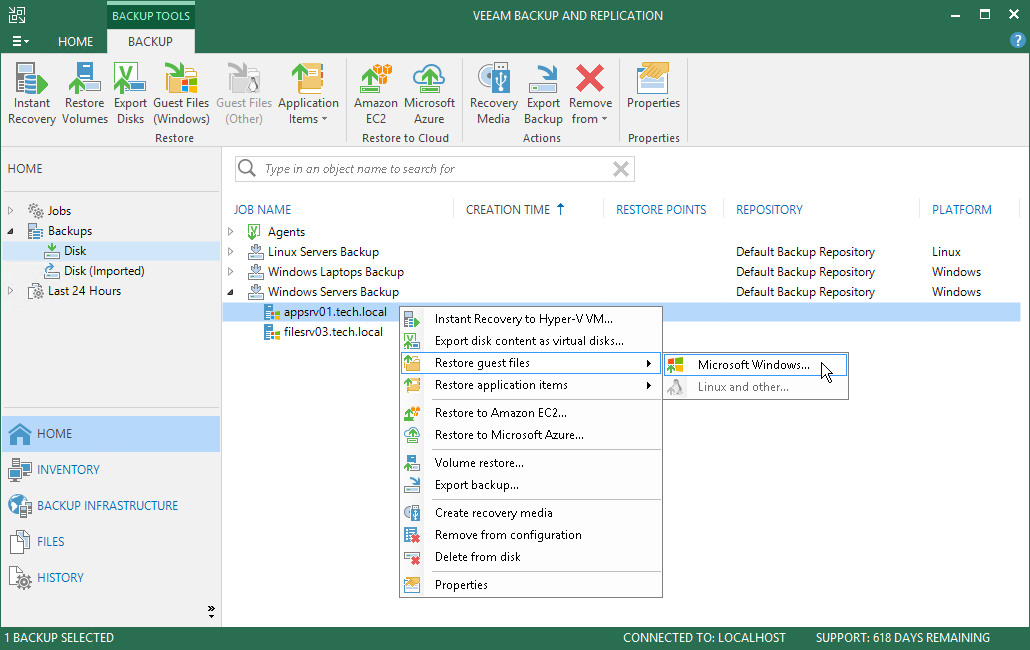Click the Veeam app logo icon

17,15
